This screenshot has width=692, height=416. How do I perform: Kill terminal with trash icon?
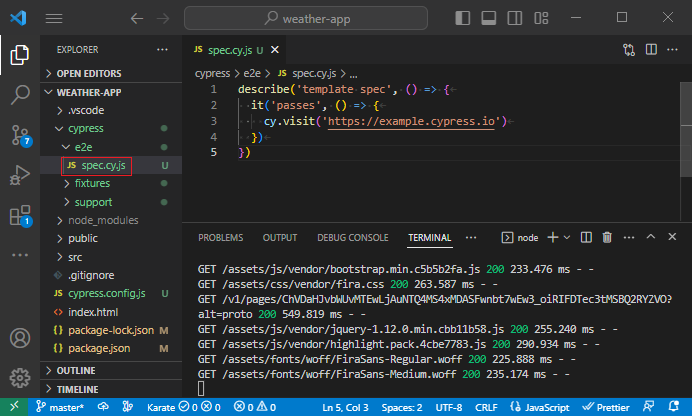pyautogui.click(x=607, y=237)
